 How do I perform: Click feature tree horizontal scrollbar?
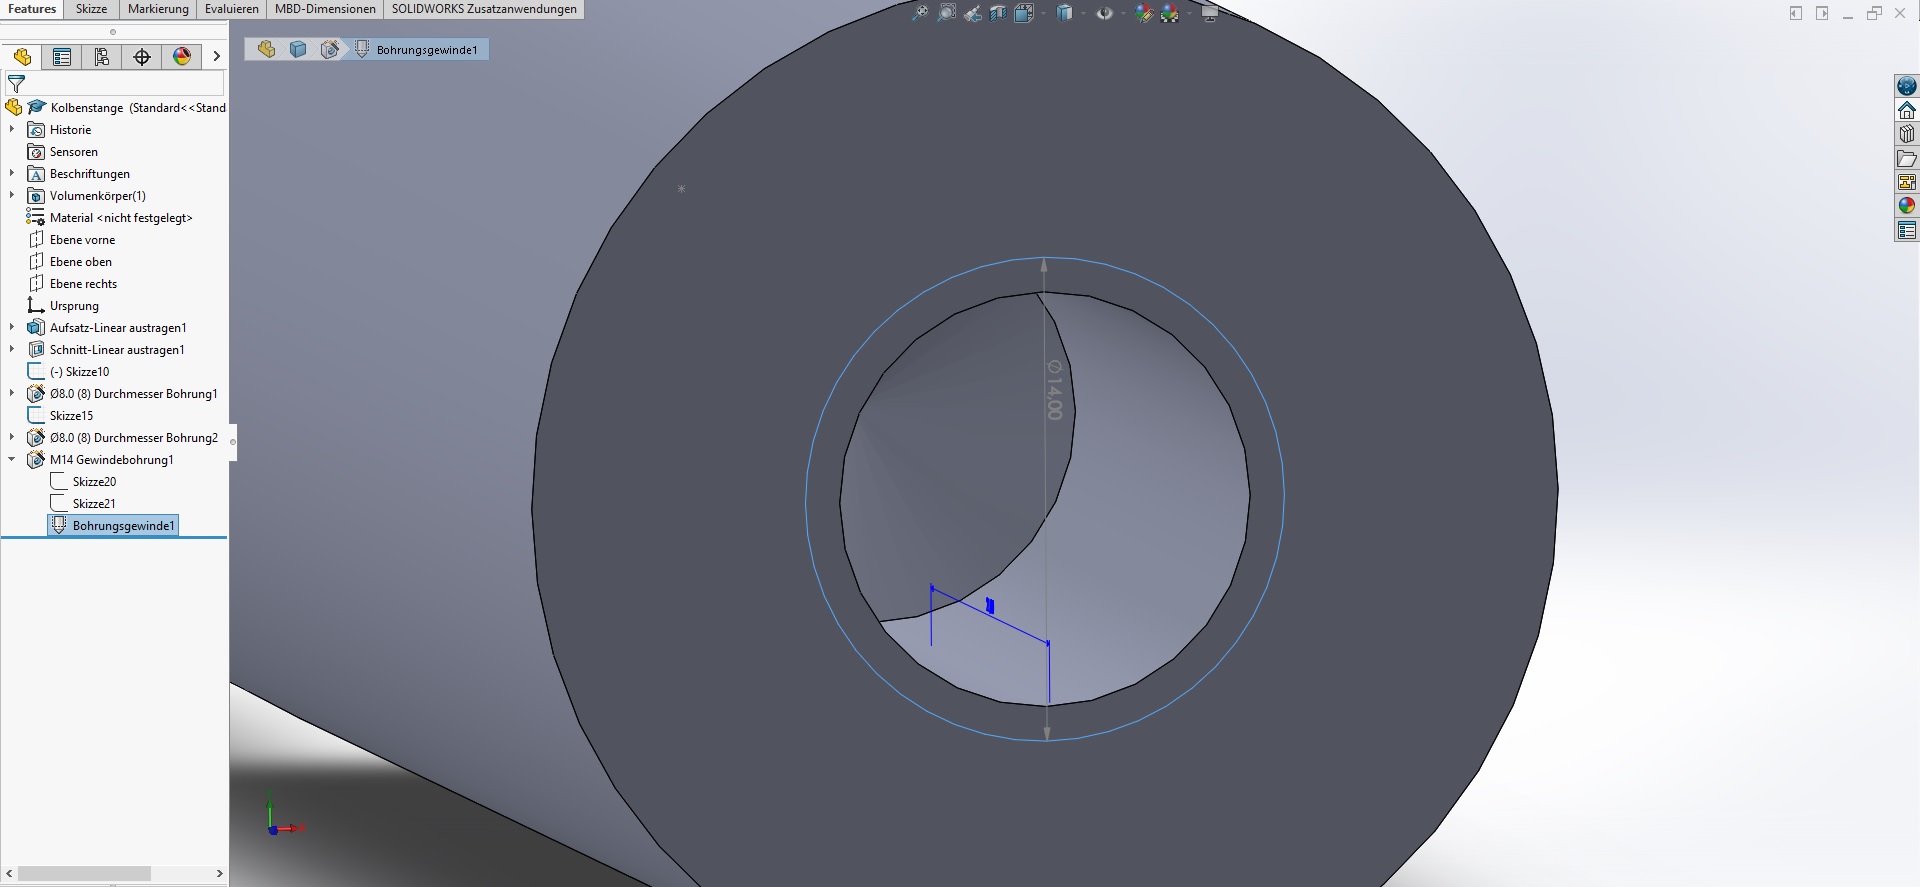point(84,873)
